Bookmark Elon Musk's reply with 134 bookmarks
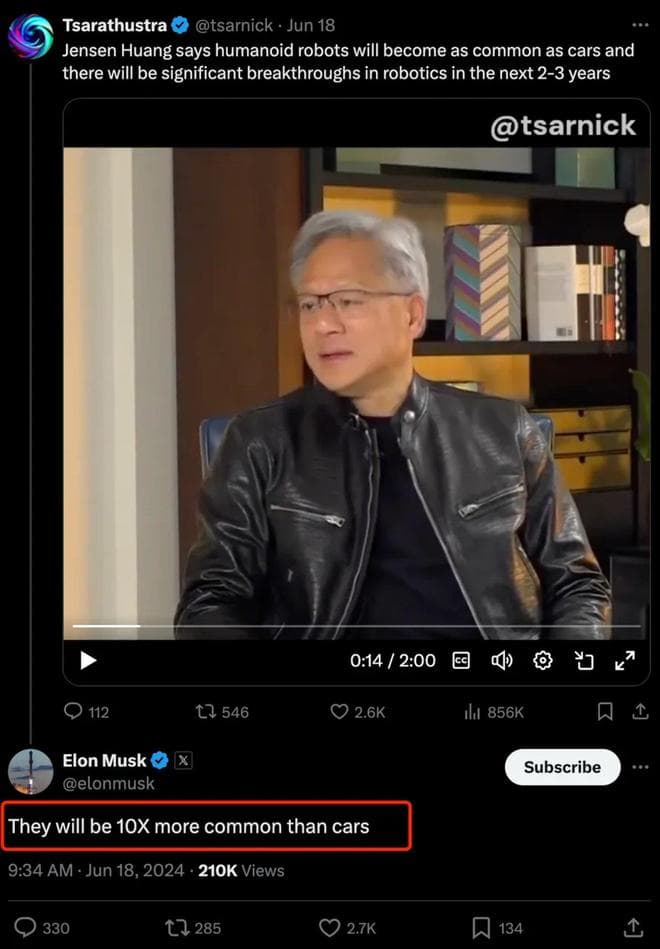660x949 pixels. point(497,928)
